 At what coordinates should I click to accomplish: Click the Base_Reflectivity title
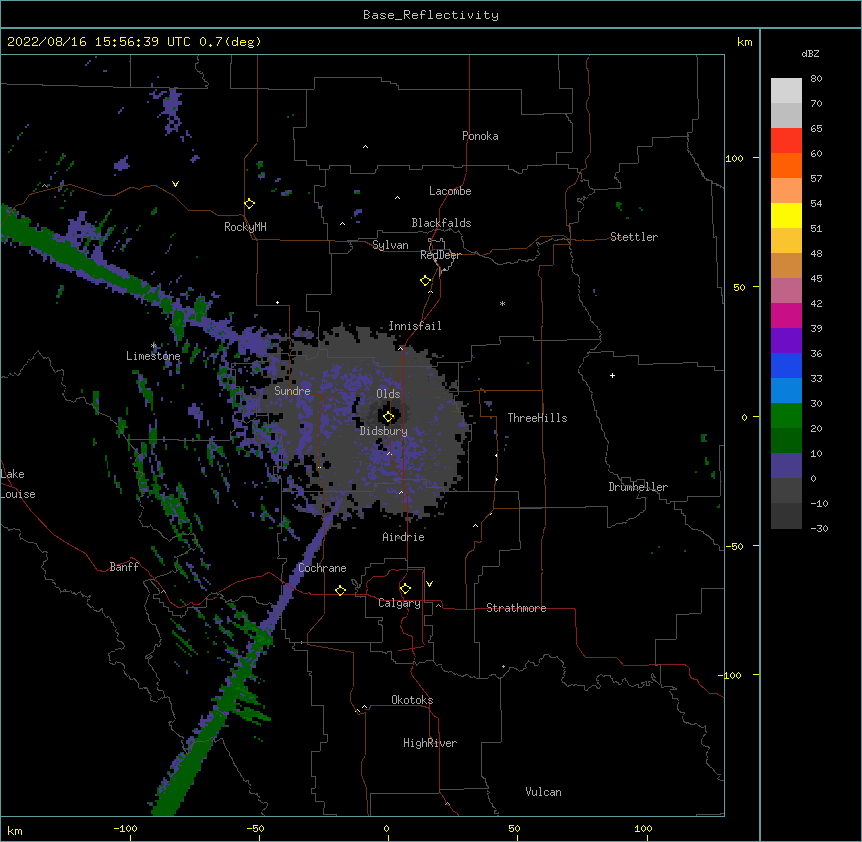tap(431, 15)
